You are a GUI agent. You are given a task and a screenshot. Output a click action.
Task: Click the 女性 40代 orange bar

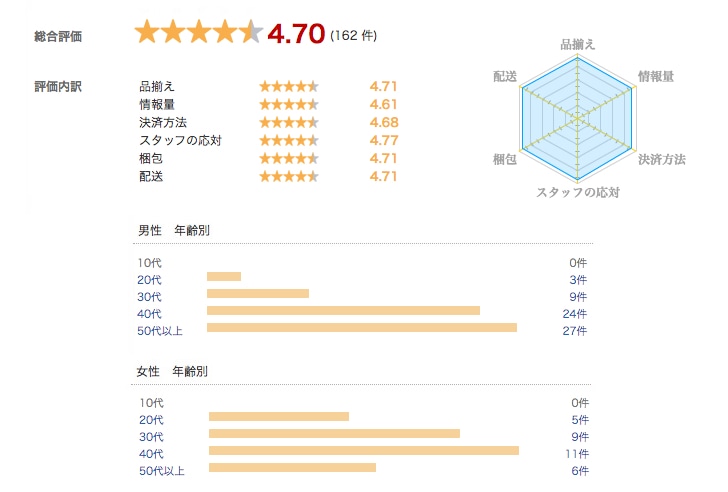click(363, 450)
